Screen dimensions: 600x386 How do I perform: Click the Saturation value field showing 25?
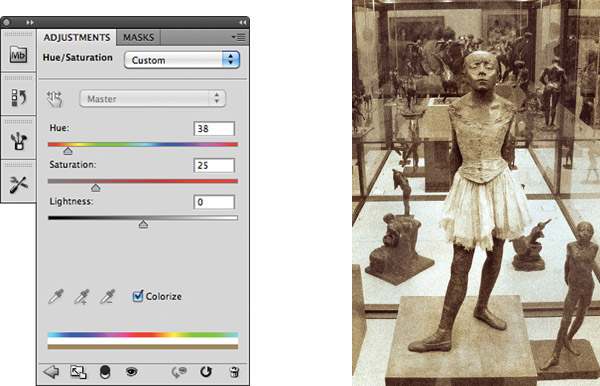pyautogui.click(x=214, y=166)
